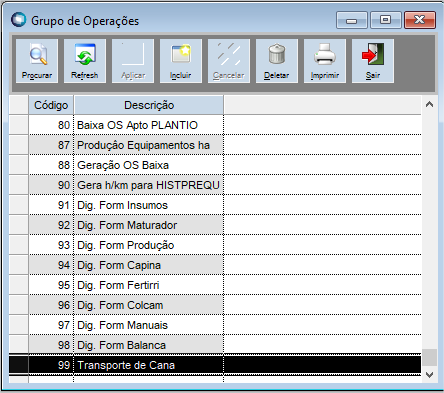444x393 pixels.
Task: Select row Dig. Form Balanca
Action: (215, 345)
